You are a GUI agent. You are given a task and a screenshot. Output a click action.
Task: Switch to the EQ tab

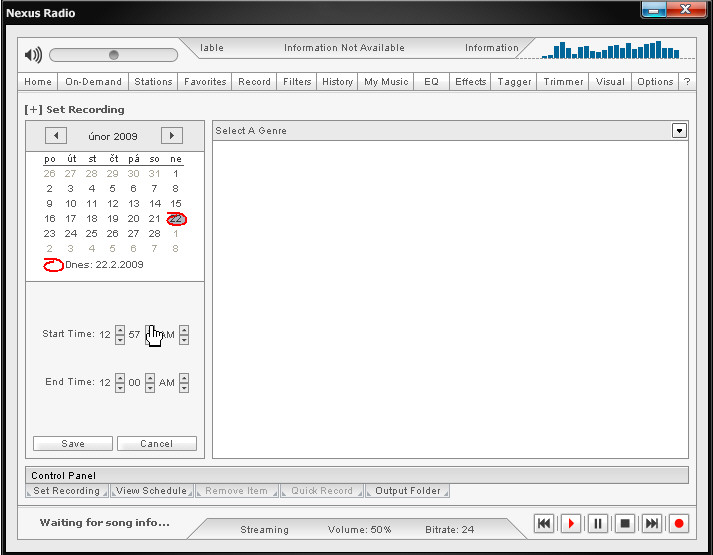coord(431,82)
